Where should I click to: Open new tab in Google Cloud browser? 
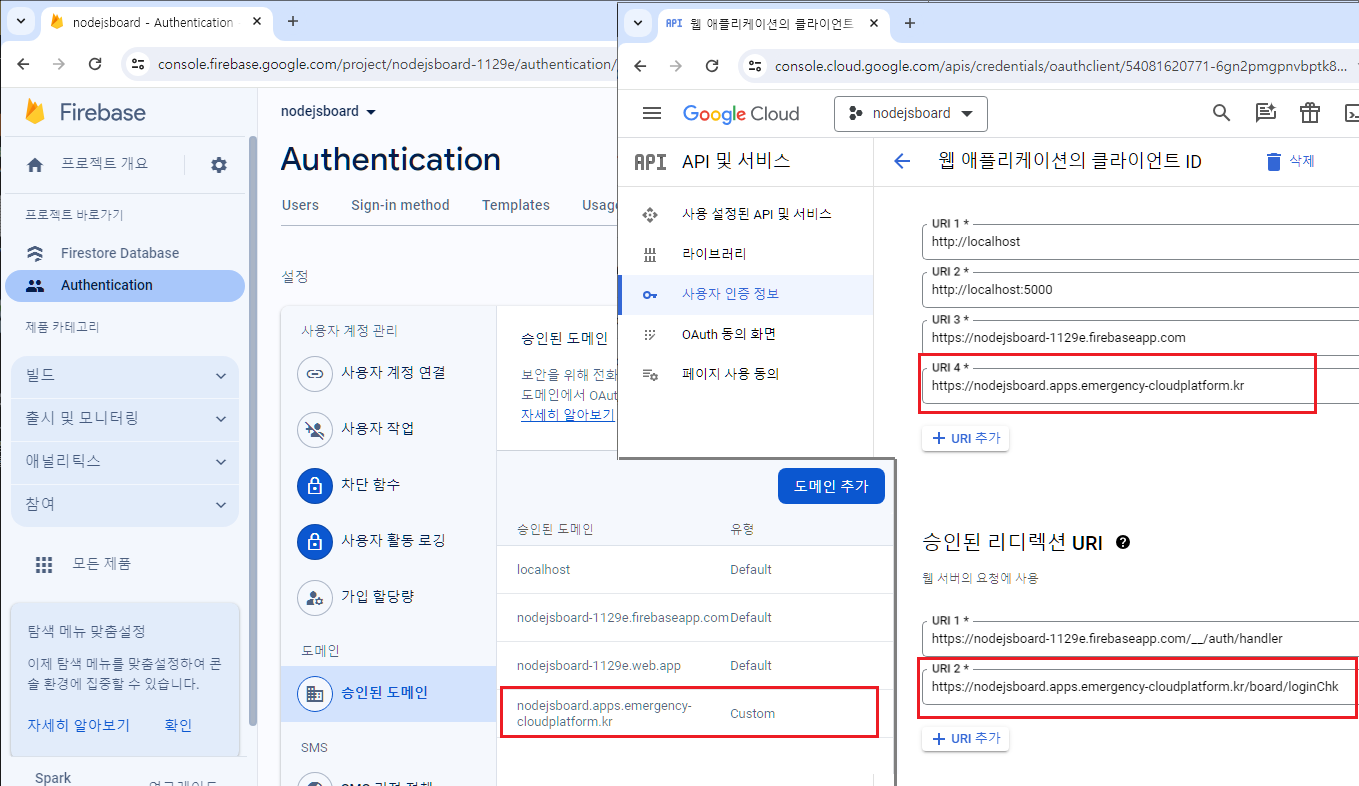click(x=910, y=24)
